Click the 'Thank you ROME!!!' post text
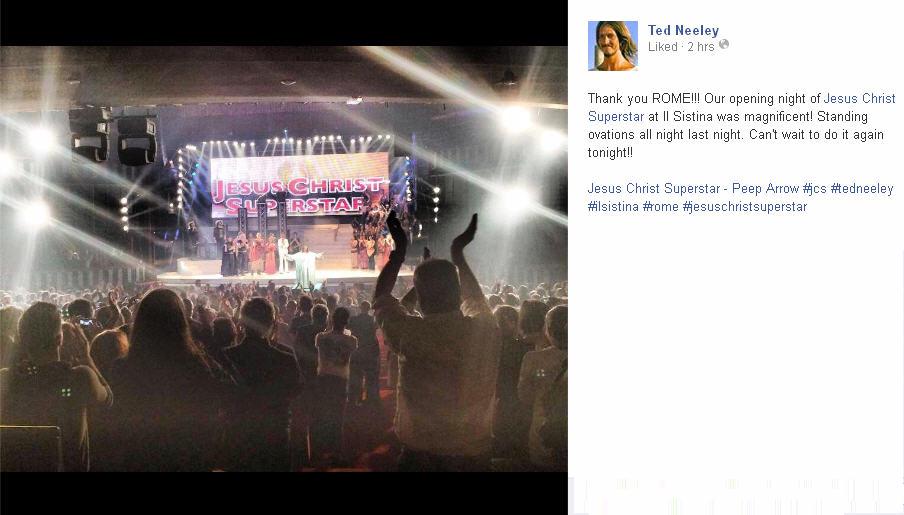The image size is (904, 515). pos(644,98)
